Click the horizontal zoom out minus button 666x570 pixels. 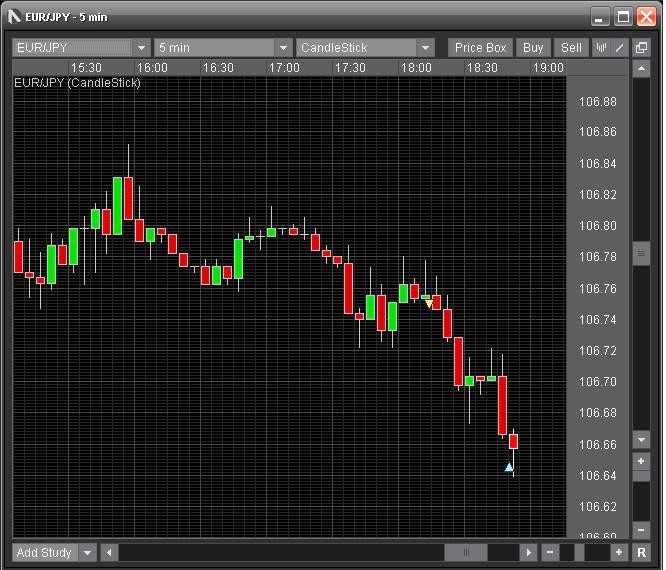(x=550, y=552)
